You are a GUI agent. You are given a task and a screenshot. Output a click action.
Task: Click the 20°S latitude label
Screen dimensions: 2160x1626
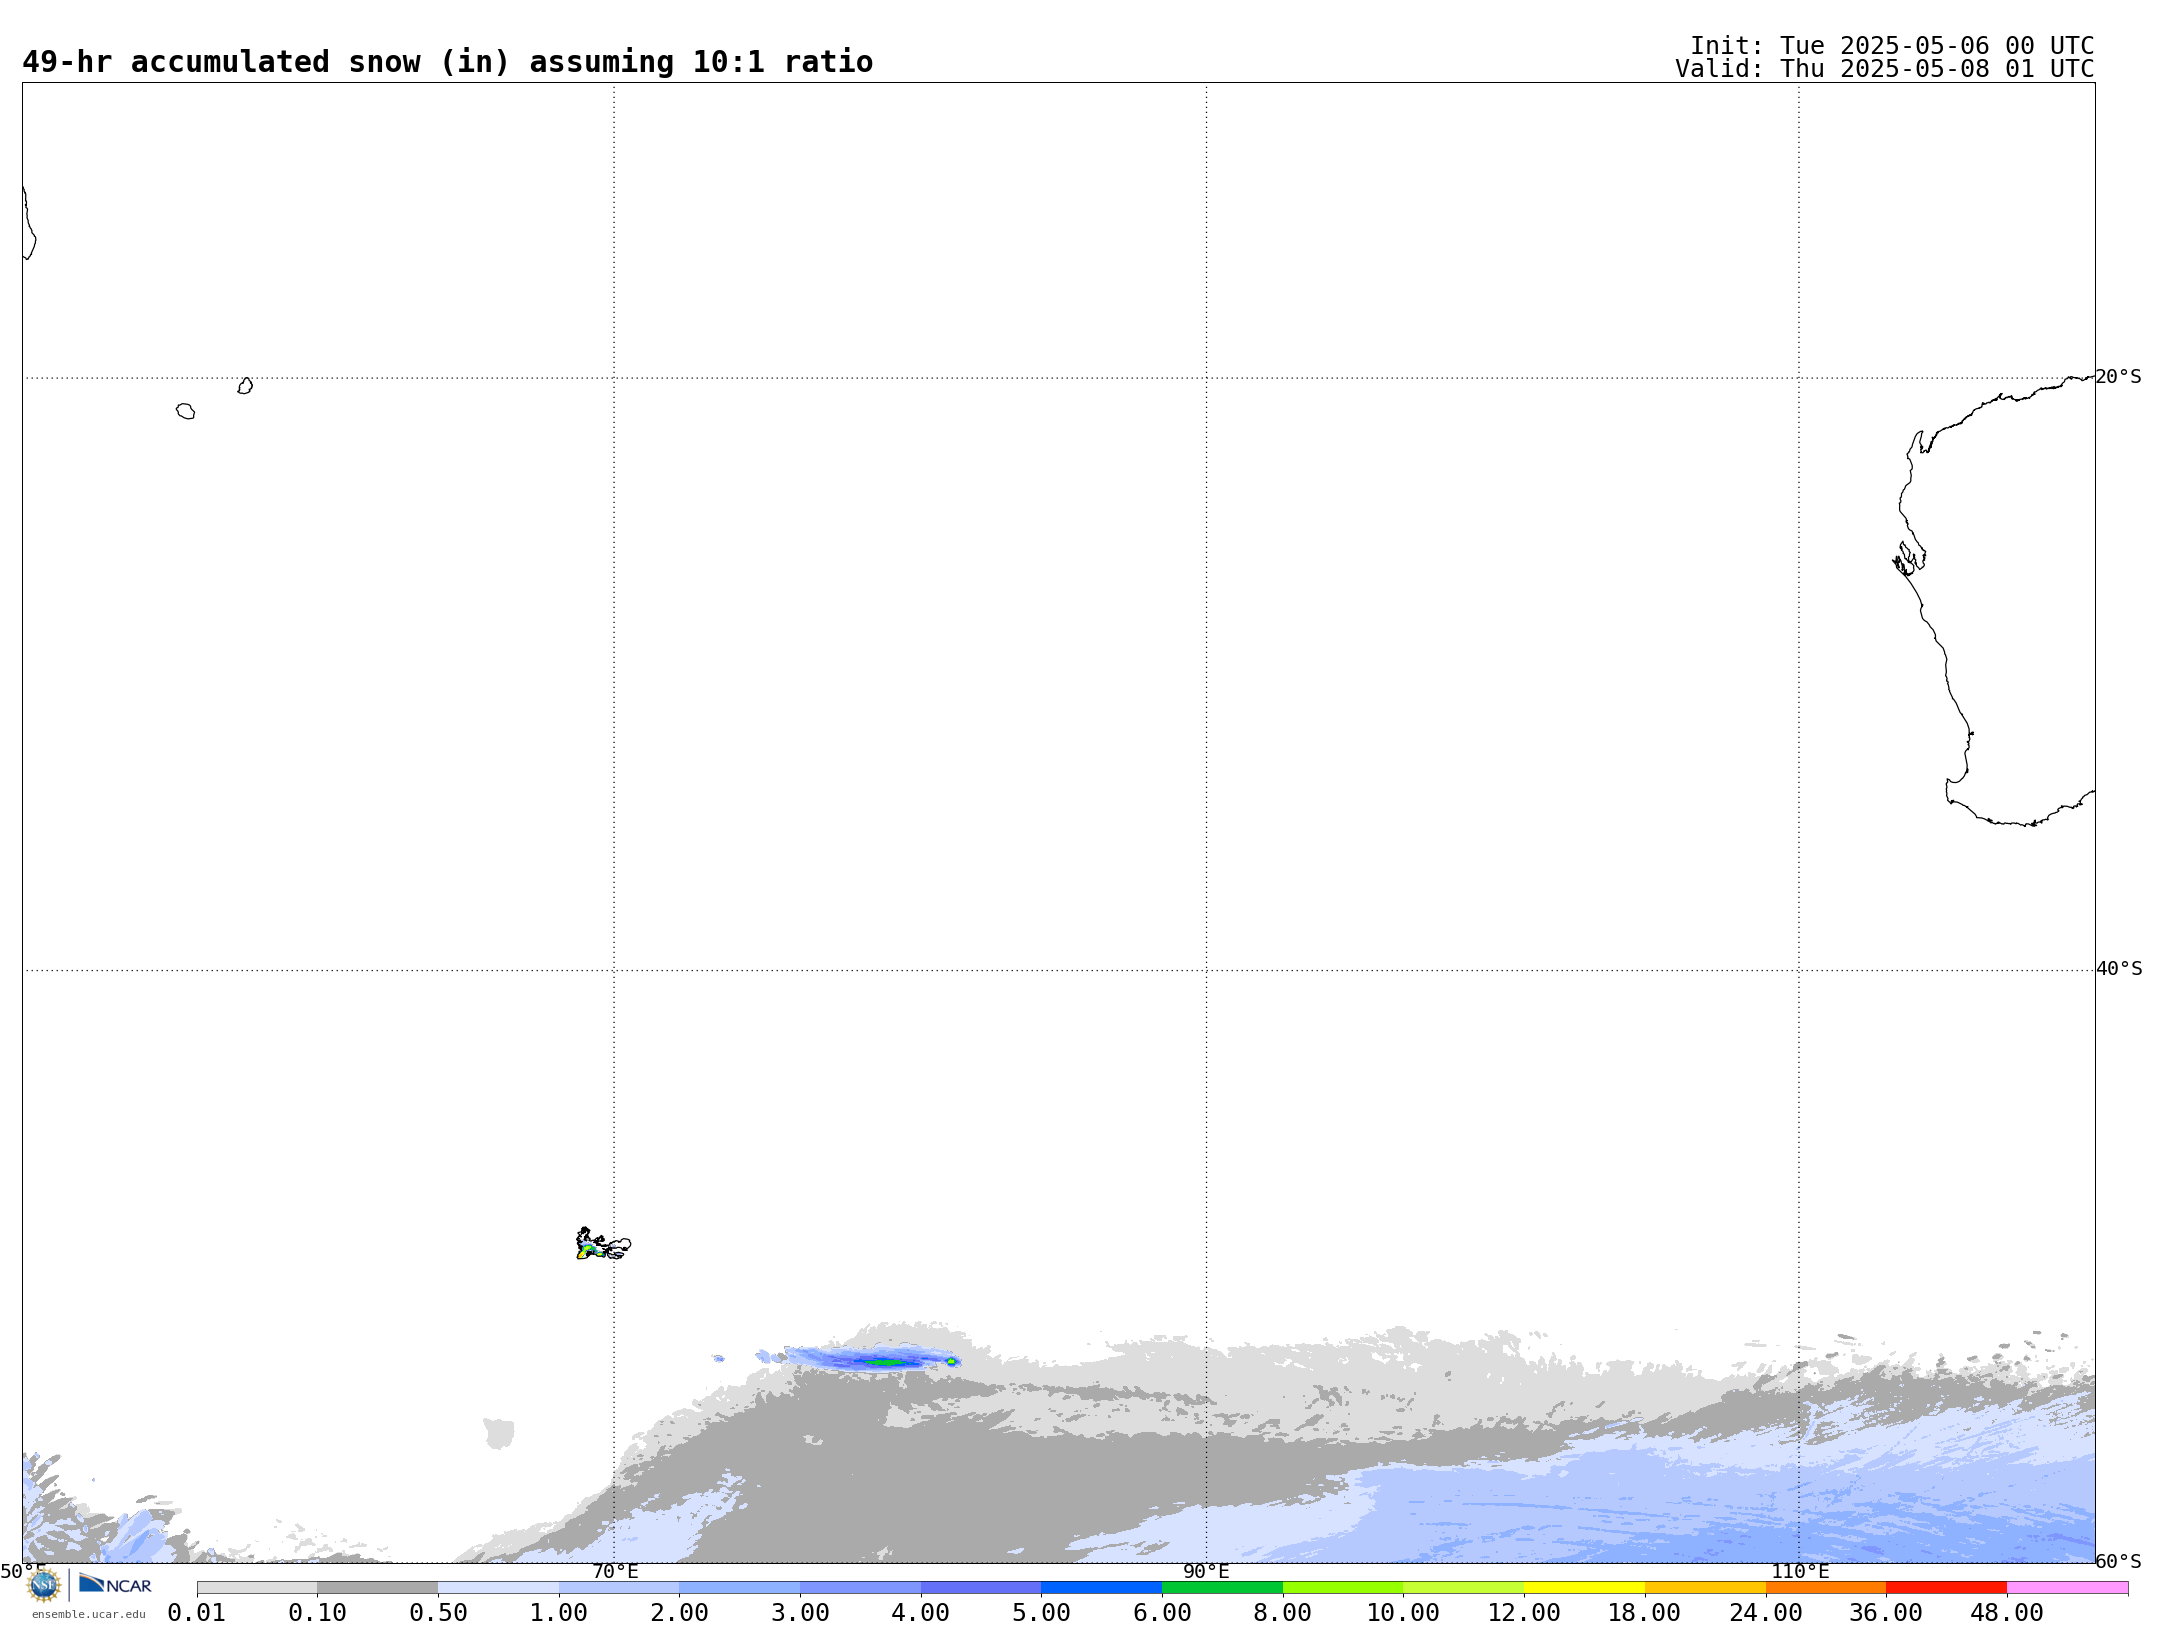(2118, 377)
